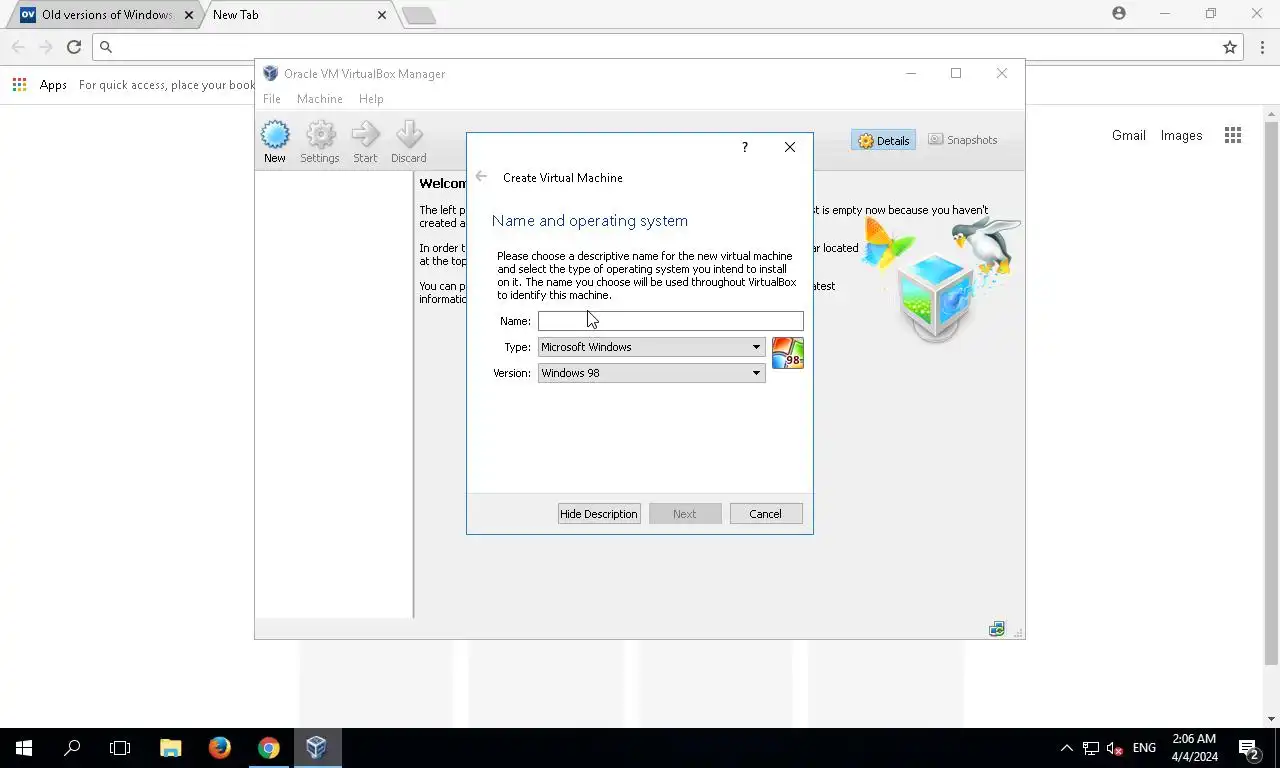This screenshot has height=768, width=1280.
Task: Open the Type dropdown showing Microsoft Windows
Action: [651, 347]
